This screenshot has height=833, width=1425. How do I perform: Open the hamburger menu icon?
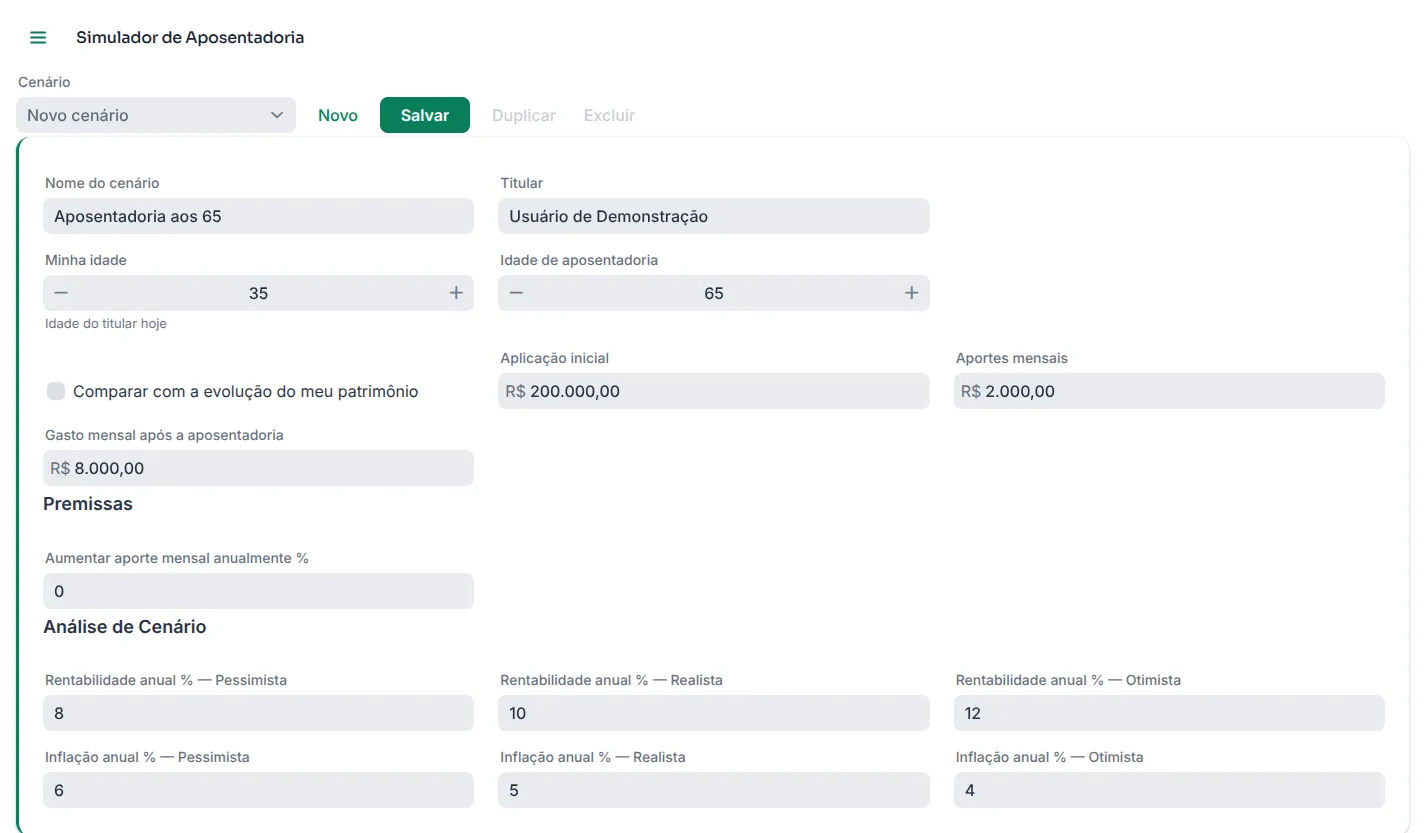[38, 38]
